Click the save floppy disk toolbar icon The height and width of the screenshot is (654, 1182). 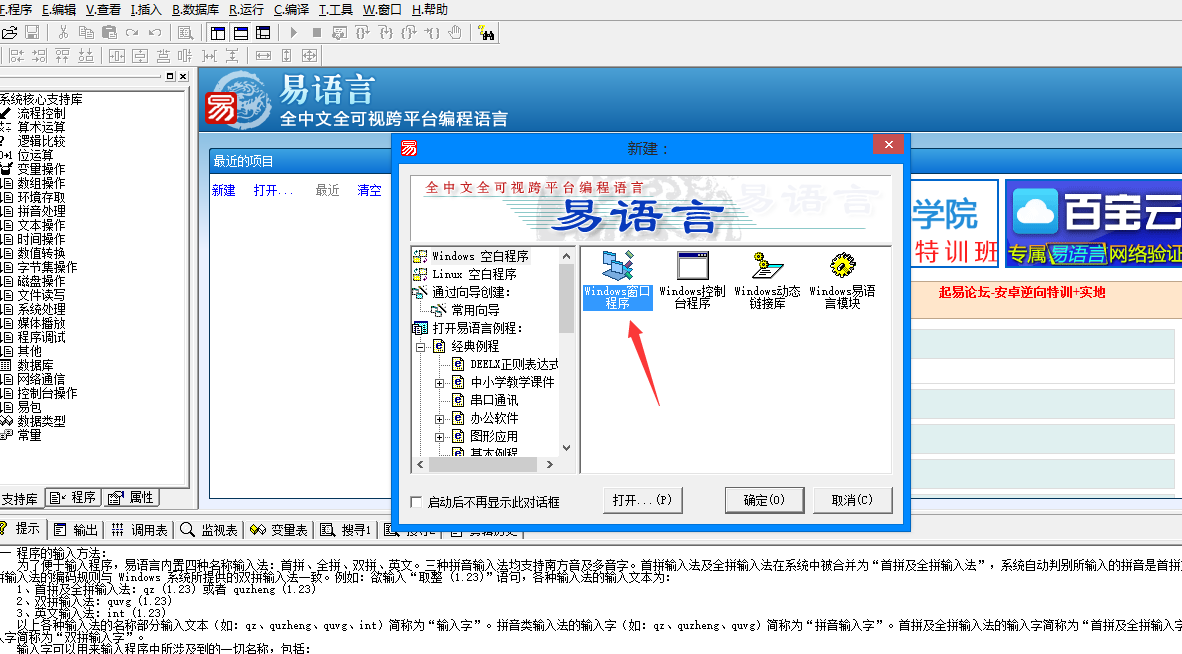[x=32, y=32]
